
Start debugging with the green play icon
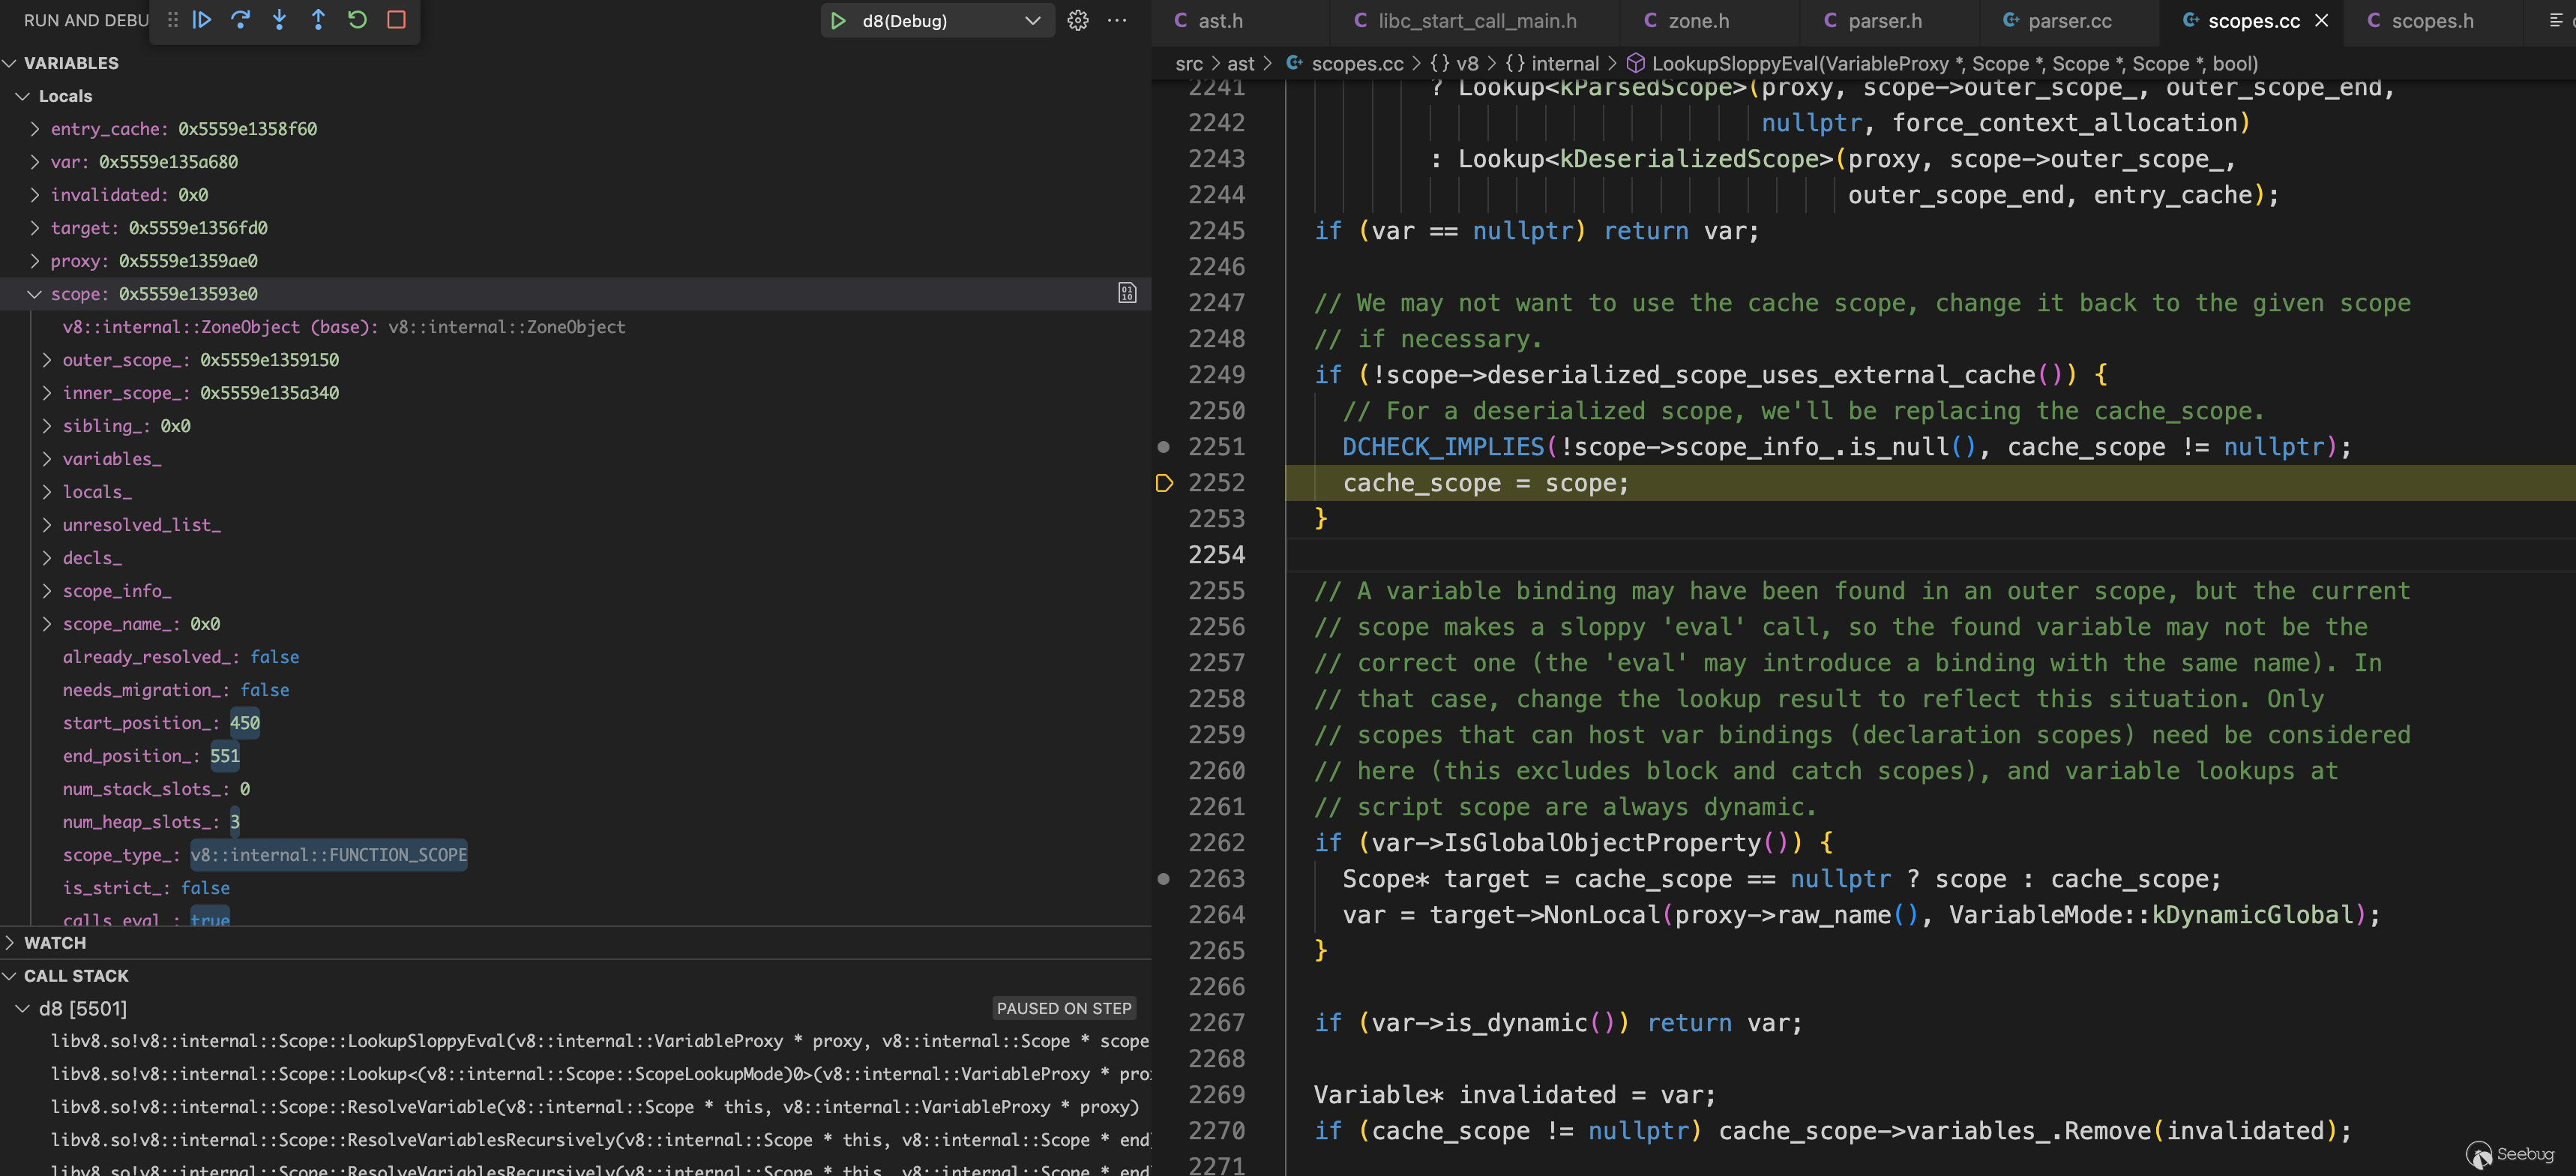point(838,20)
